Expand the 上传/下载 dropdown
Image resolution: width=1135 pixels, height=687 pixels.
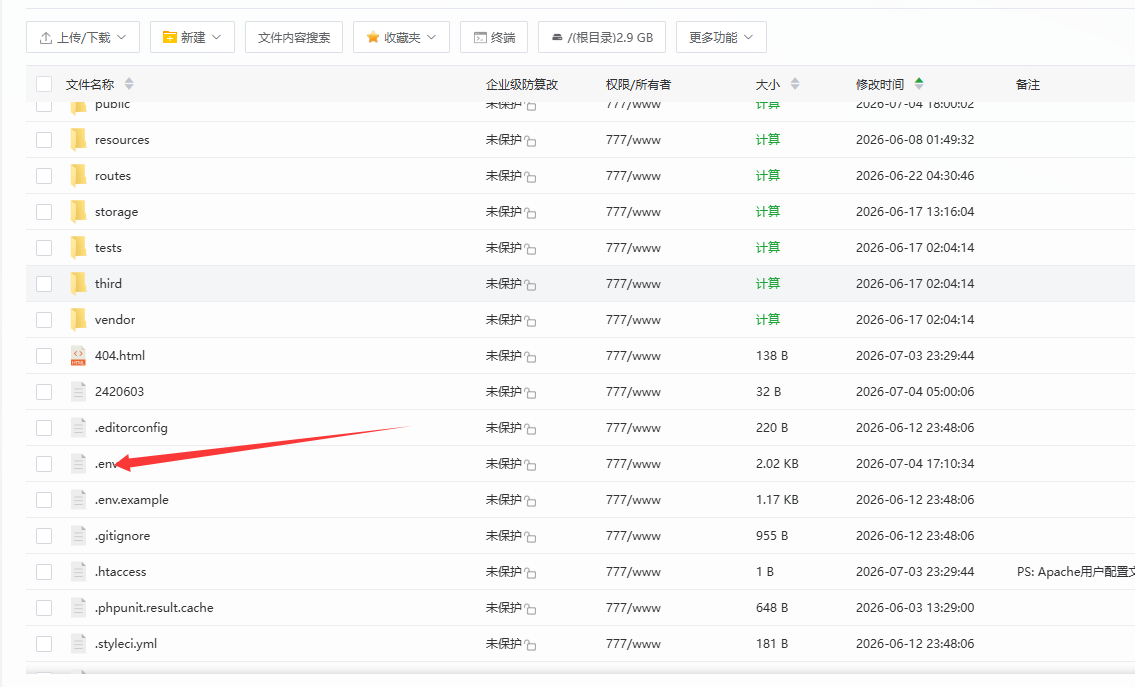83,37
